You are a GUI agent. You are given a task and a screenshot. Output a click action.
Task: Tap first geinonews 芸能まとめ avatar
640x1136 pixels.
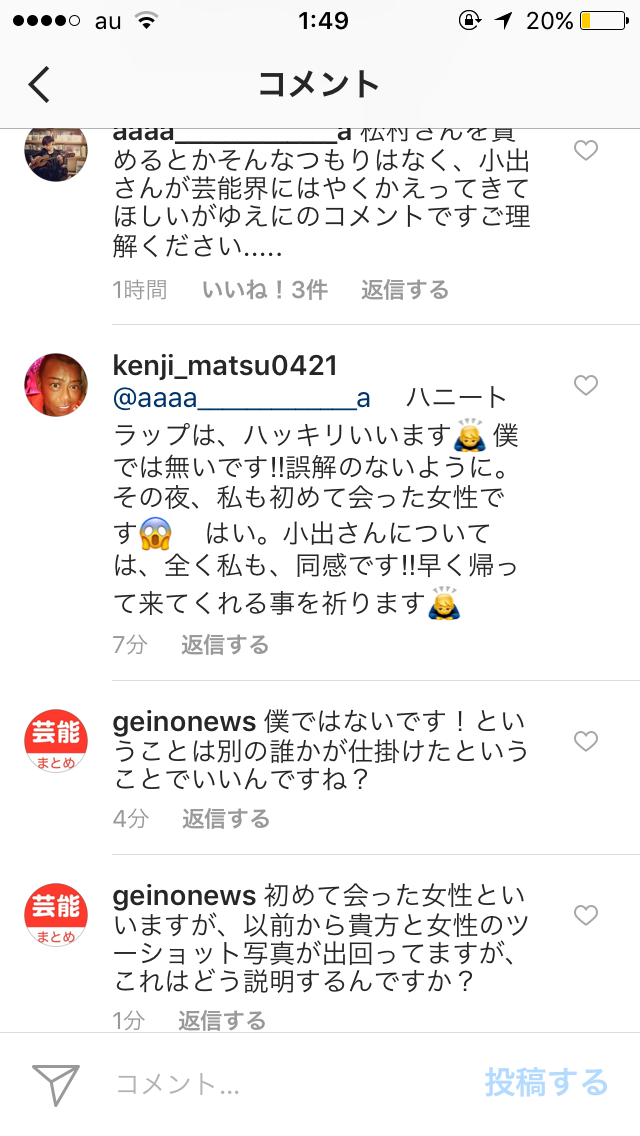57,740
